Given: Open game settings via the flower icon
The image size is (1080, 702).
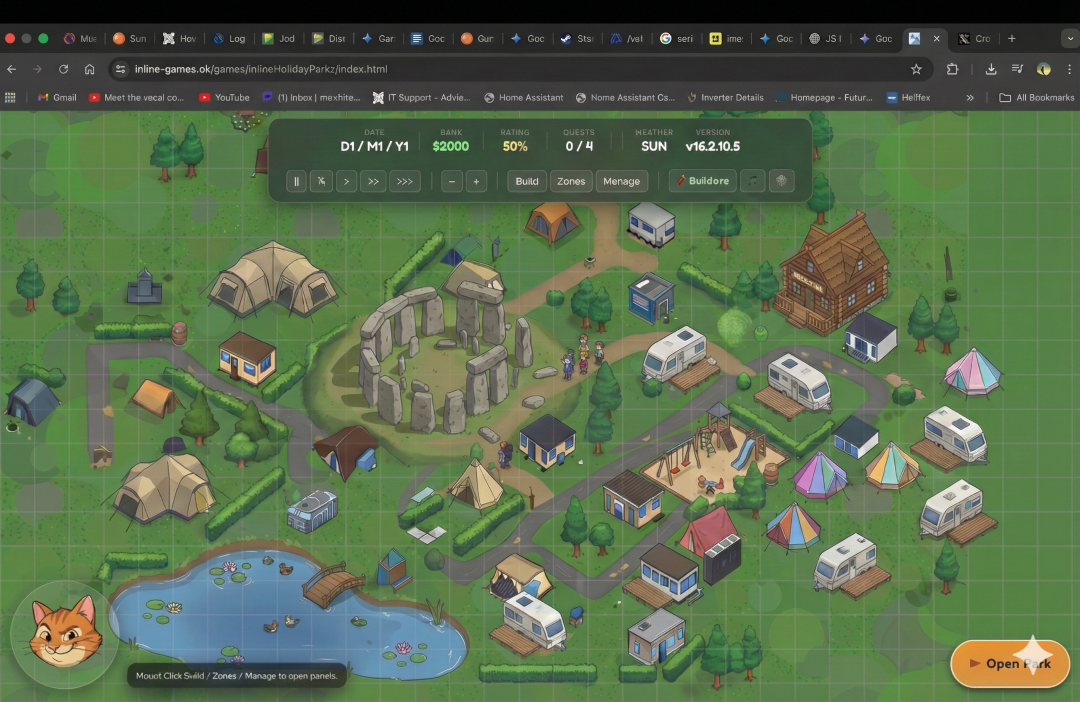Looking at the screenshot, I should pyautogui.click(x=781, y=181).
